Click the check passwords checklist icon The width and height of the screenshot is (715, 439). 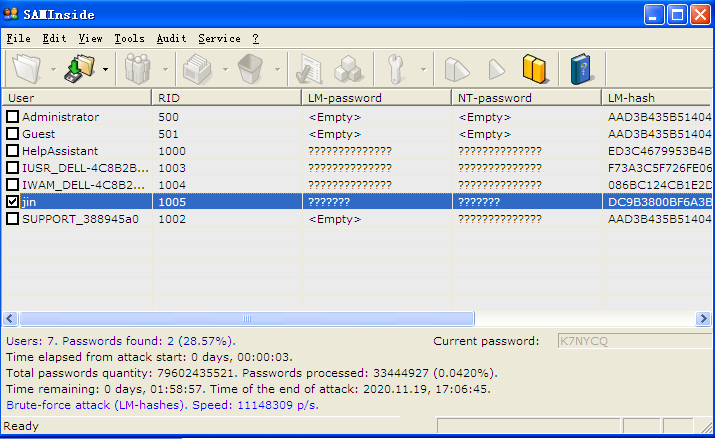point(309,69)
